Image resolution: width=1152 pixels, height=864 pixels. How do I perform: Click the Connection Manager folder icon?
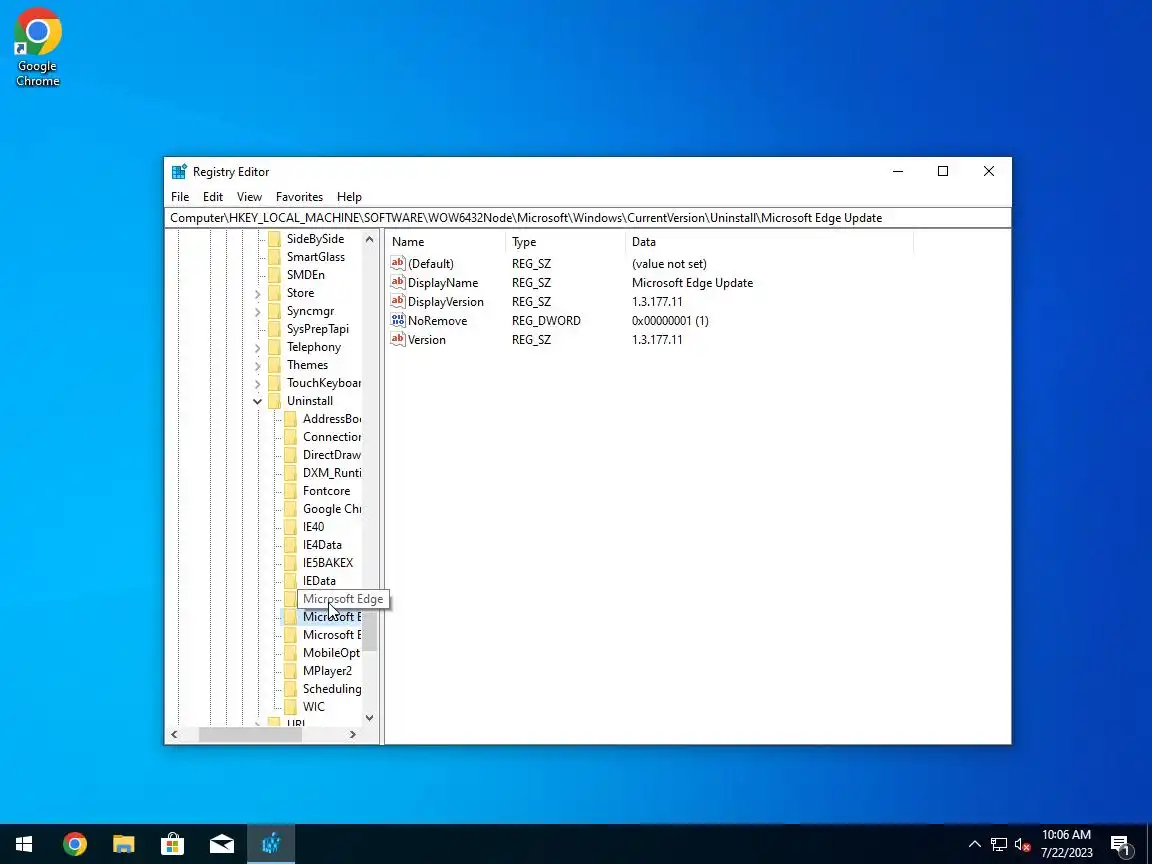[x=290, y=437]
